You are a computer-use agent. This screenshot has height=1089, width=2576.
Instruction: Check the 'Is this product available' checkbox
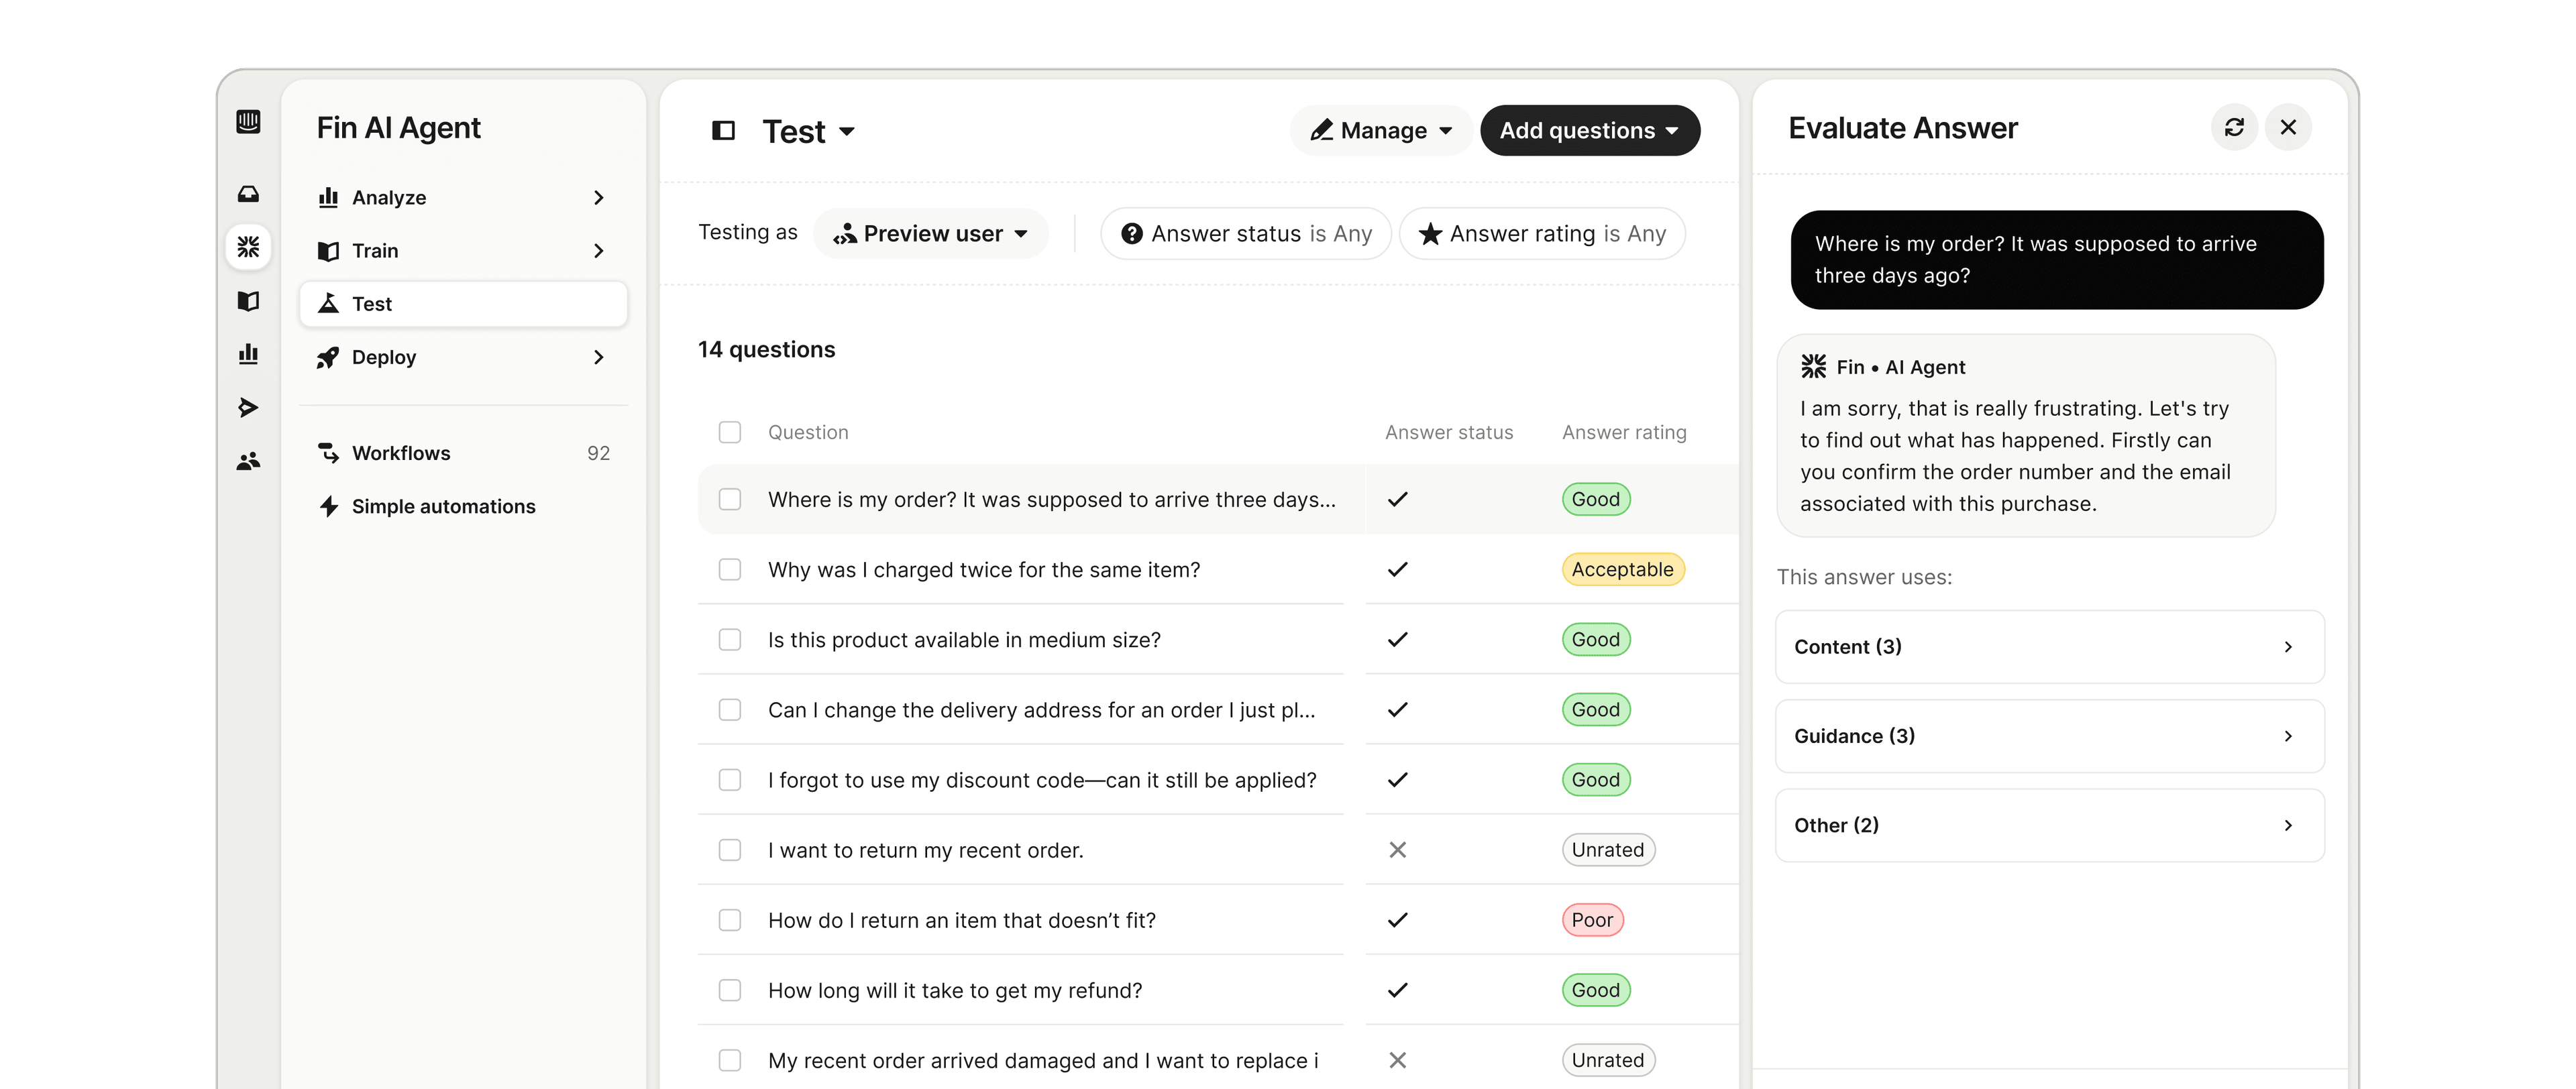click(730, 640)
